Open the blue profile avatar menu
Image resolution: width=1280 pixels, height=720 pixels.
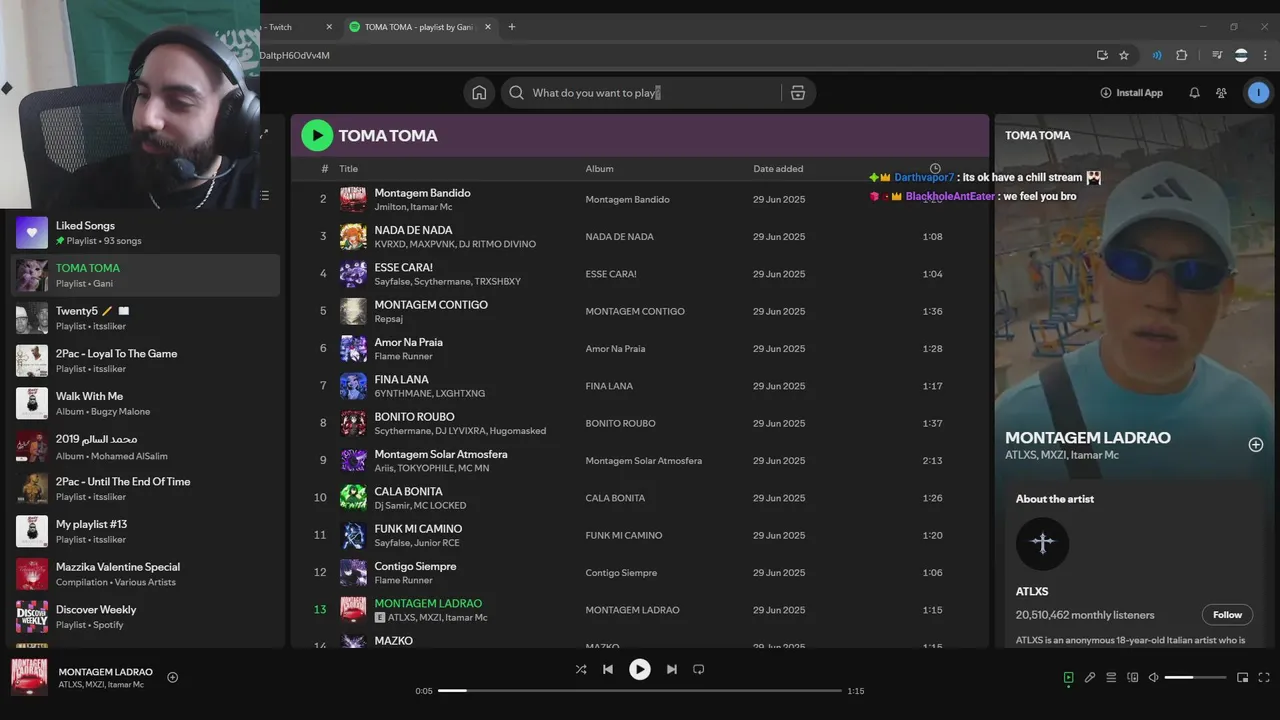point(1258,93)
